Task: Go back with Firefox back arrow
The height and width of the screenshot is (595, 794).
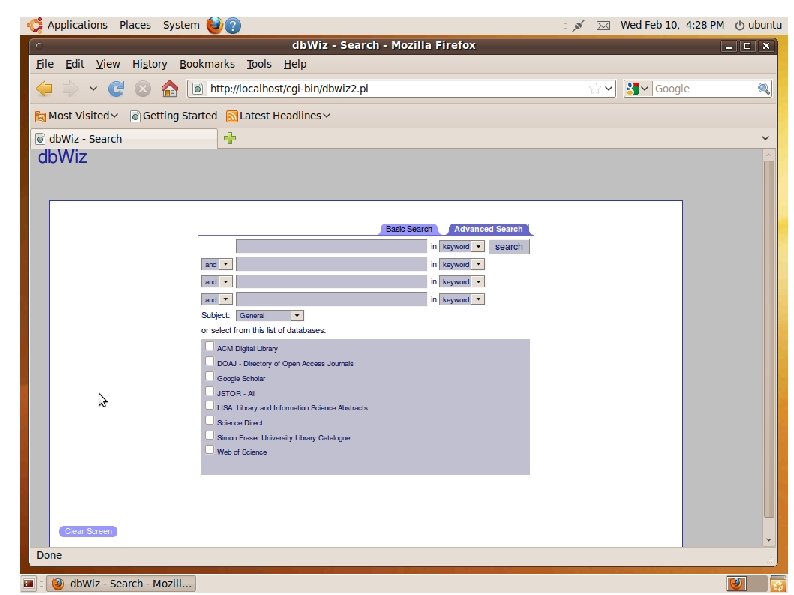Action: coord(44,89)
